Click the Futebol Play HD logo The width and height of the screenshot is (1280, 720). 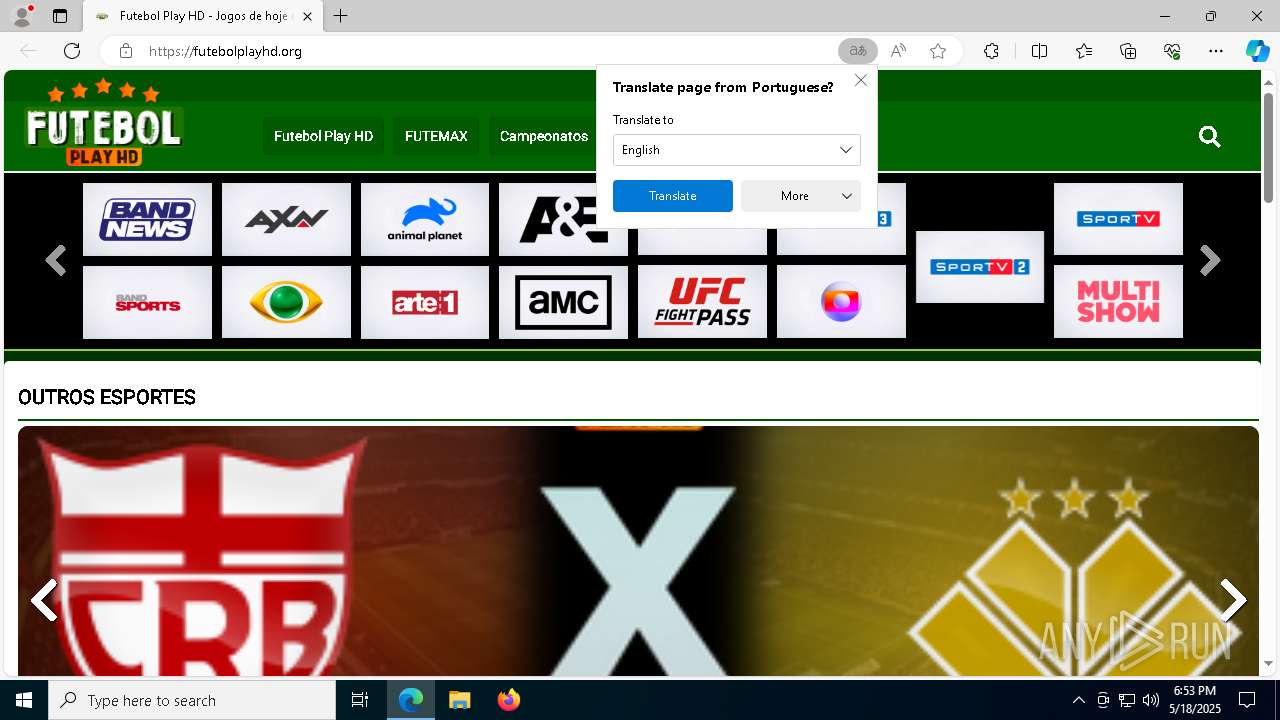pos(103,123)
